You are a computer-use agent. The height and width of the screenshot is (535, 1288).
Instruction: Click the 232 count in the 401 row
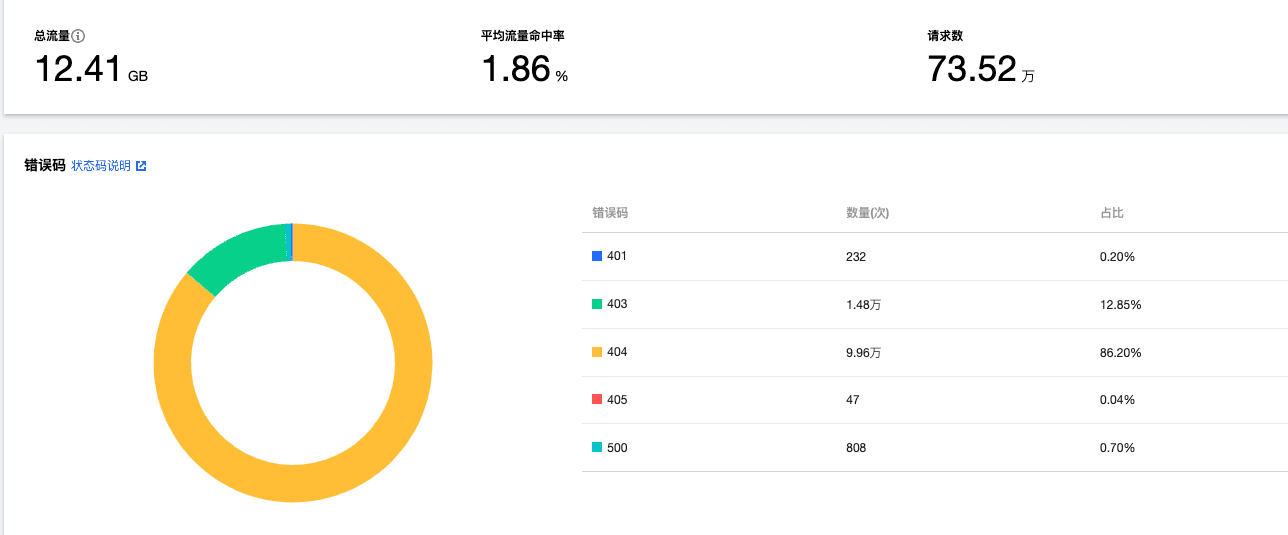click(x=856, y=257)
